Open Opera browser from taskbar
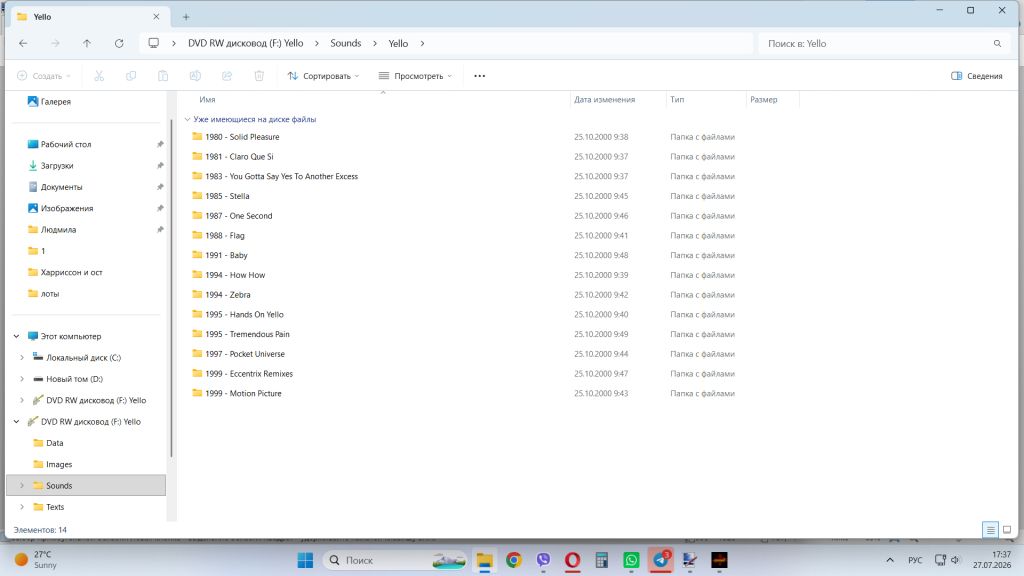 click(573, 560)
